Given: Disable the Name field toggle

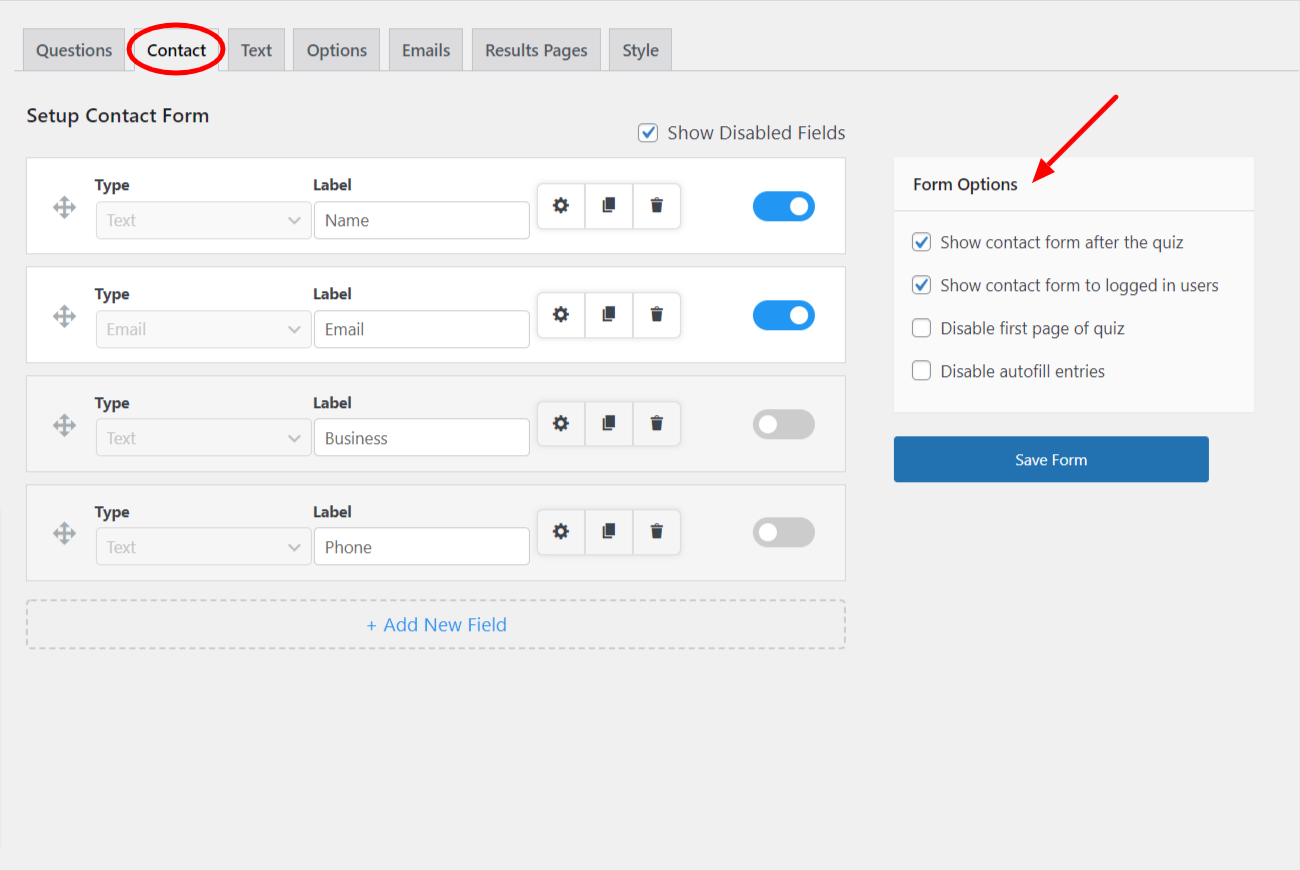Looking at the screenshot, I should pyautogui.click(x=783, y=206).
